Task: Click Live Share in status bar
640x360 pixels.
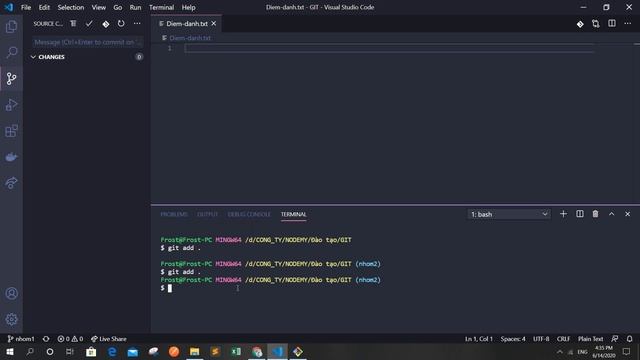Action: [x=109, y=339]
